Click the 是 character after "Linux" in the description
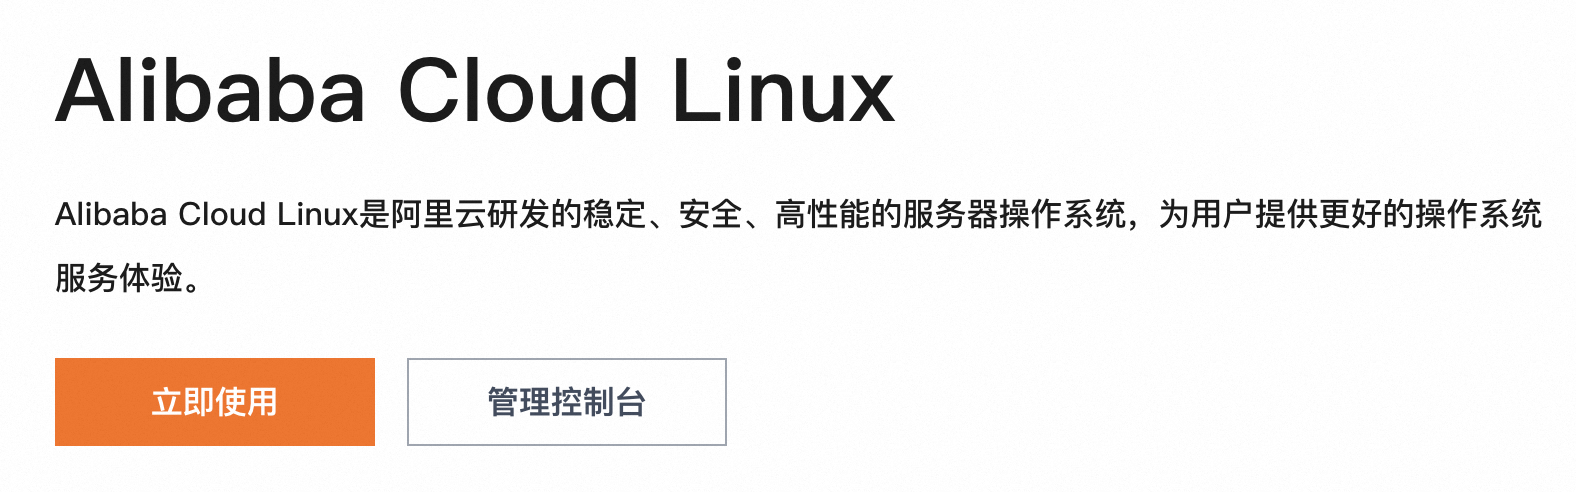The image size is (1576, 492). 374,214
